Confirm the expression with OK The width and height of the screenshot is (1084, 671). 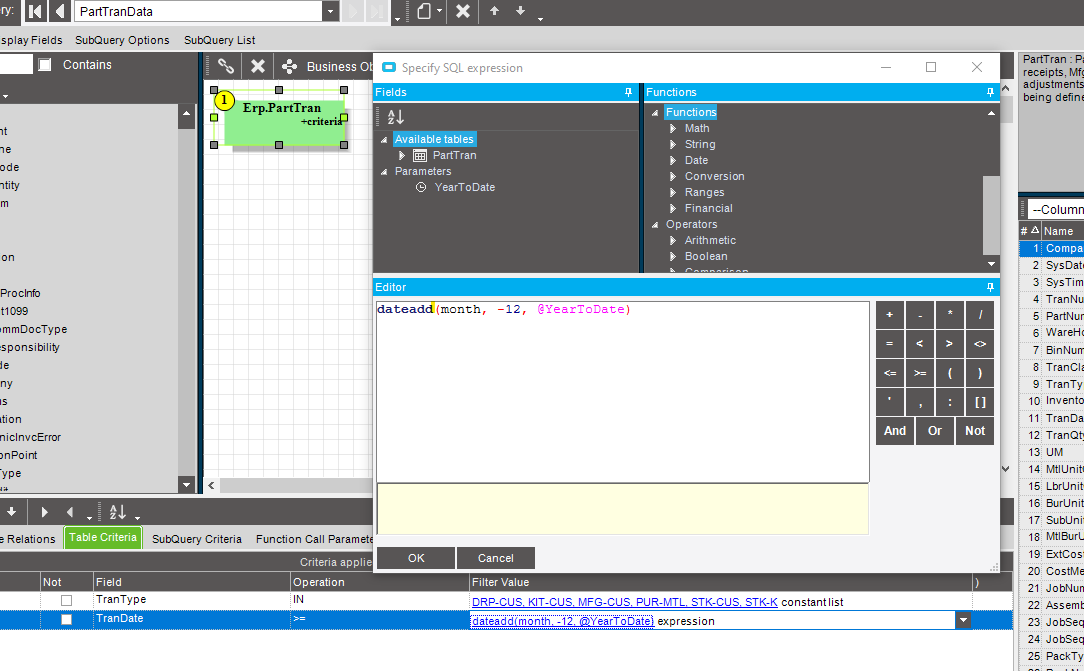point(416,558)
